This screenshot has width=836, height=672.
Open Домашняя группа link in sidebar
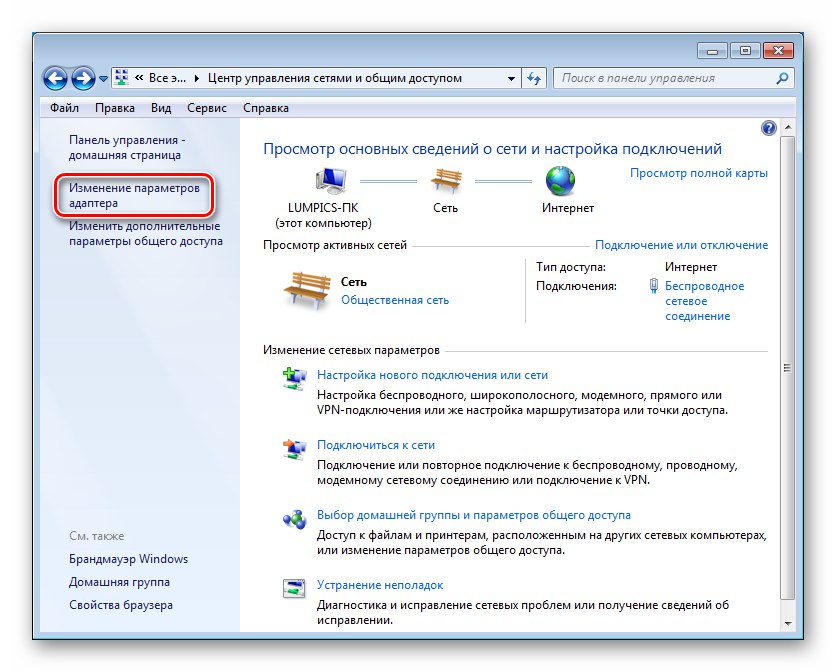(119, 582)
